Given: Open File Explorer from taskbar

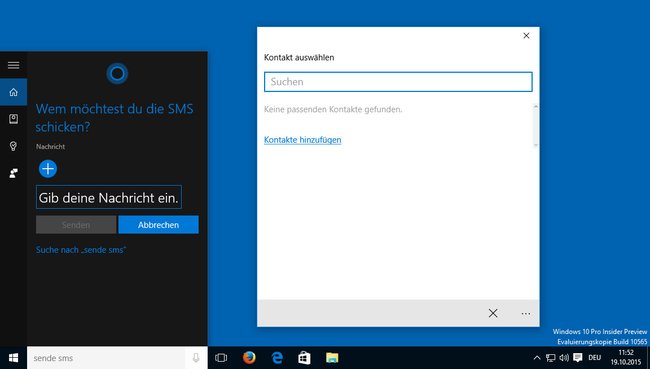Looking at the screenshot, I should tap(332, 357).
